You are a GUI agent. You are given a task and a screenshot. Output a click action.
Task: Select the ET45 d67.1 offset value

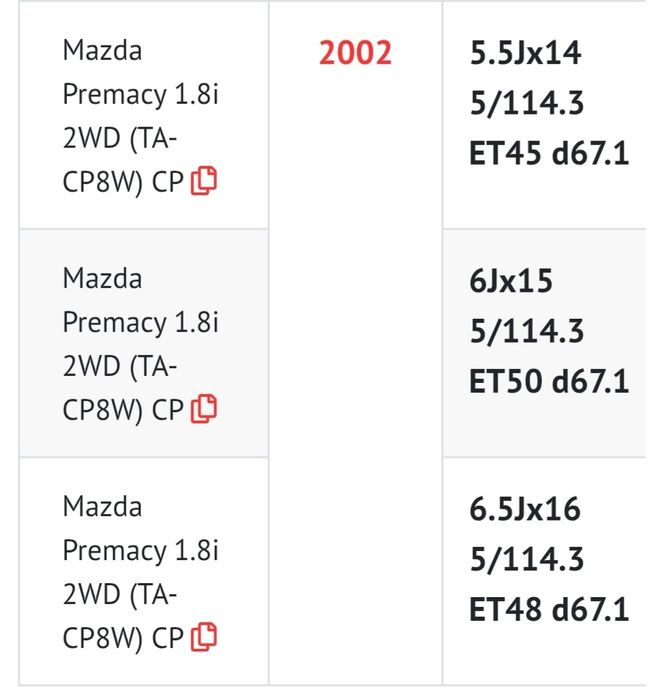tap(549, 154)
